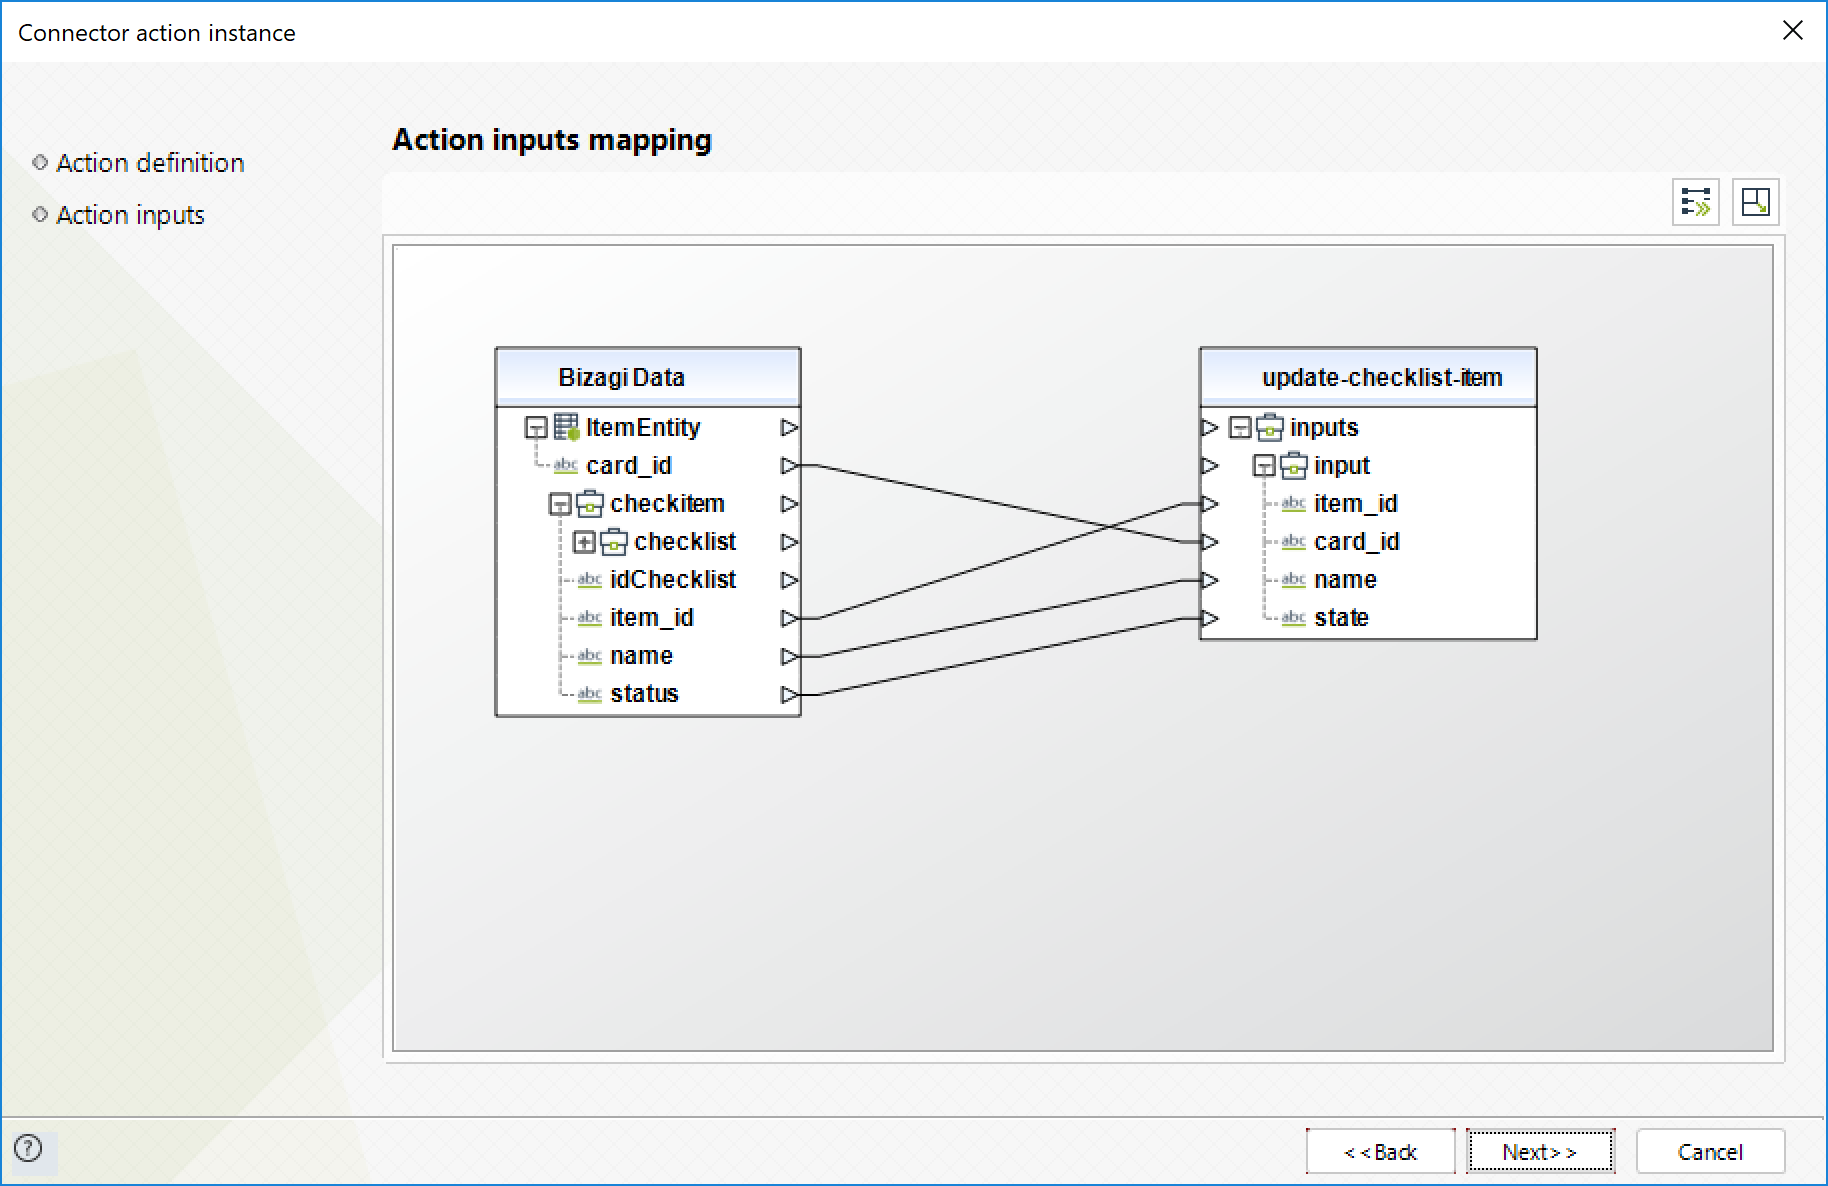Click the output arrow of Bizagi name
The width and height of the screenshot is (1828, 1186).
tap(789, 656)
